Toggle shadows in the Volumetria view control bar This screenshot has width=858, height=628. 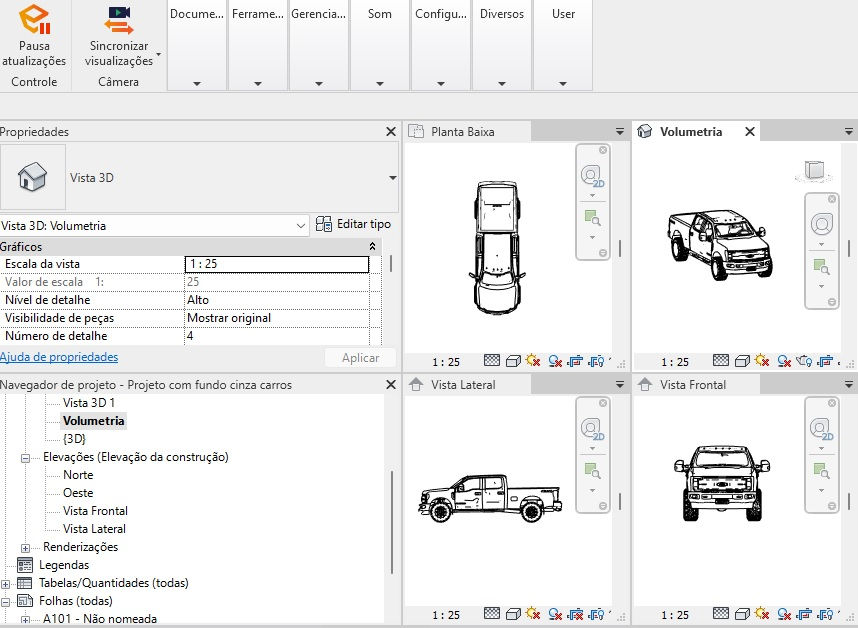point(783,357)
